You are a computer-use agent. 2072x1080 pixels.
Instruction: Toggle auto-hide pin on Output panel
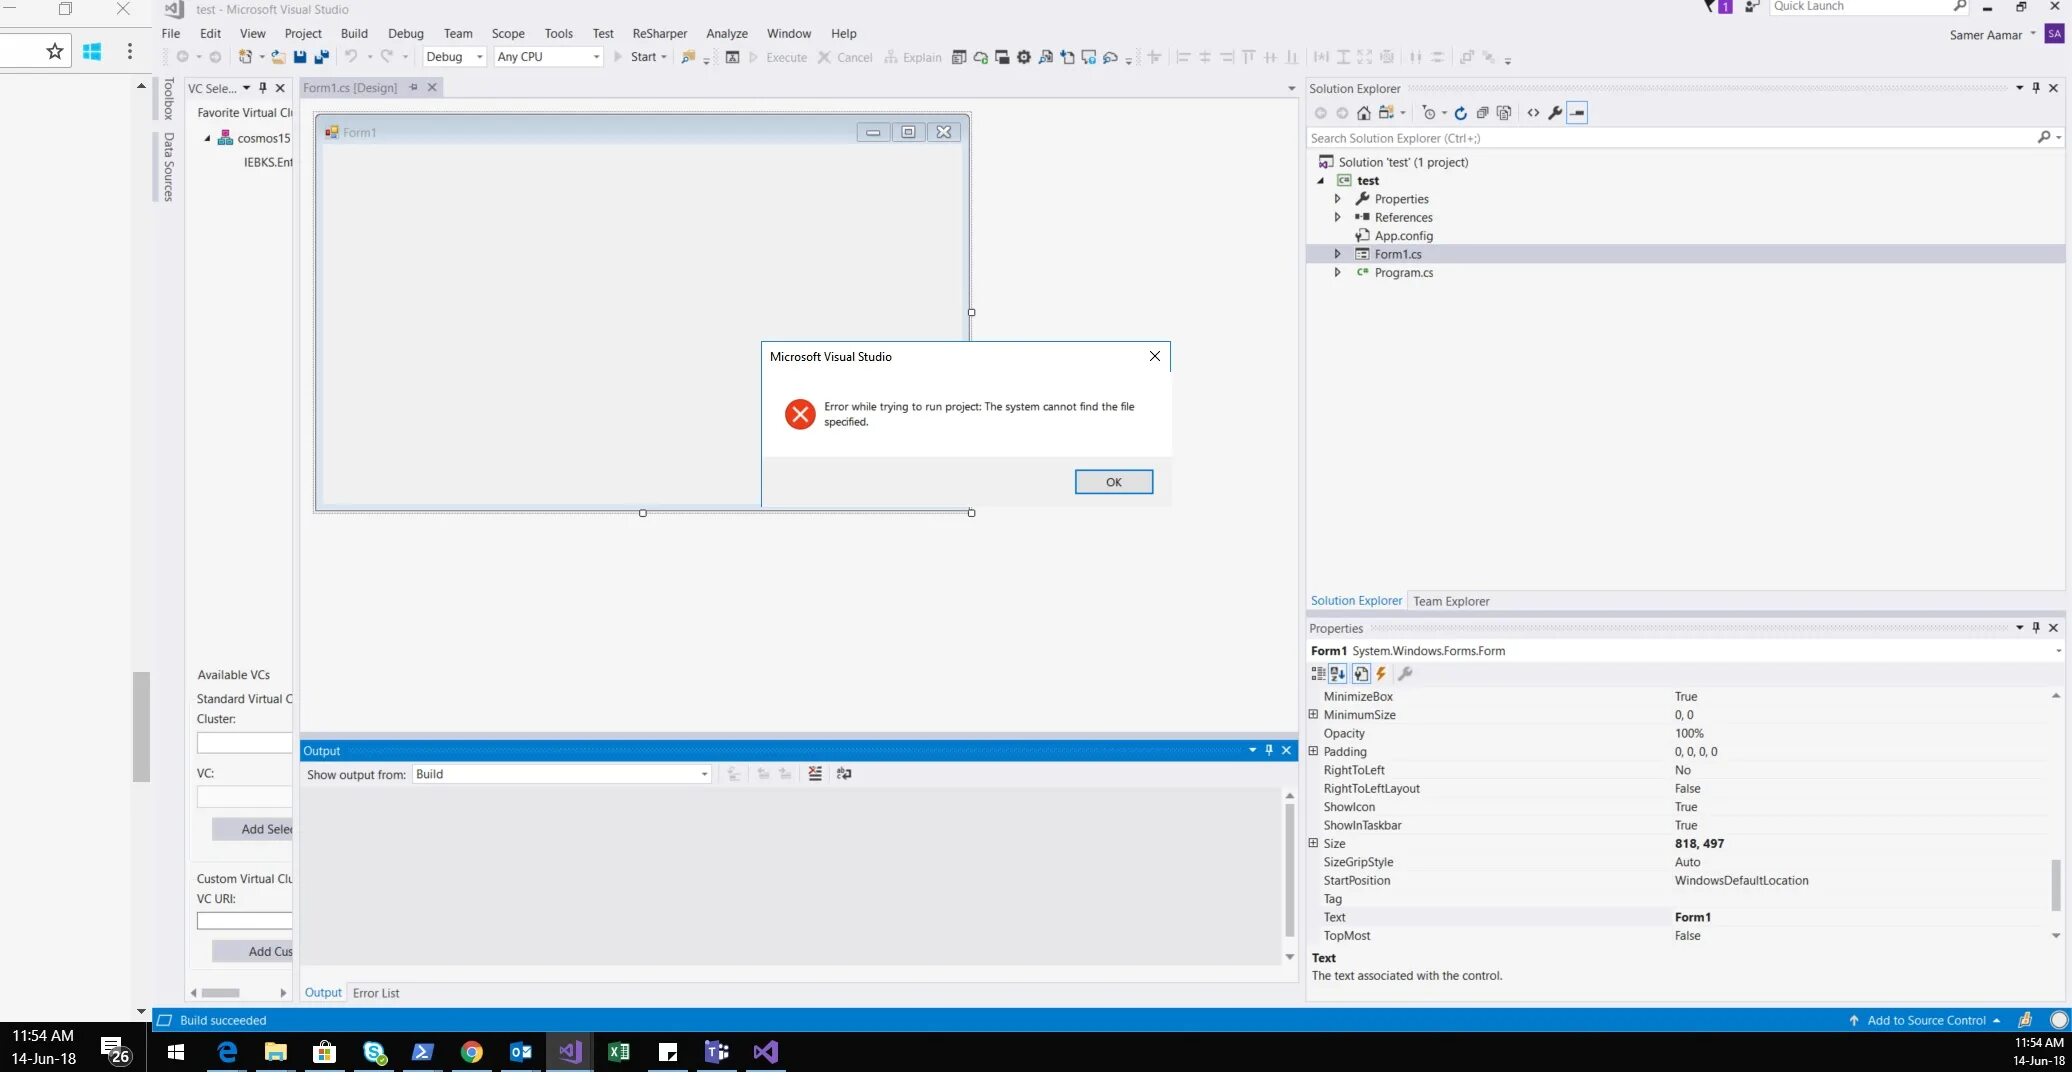[1269, 750]
